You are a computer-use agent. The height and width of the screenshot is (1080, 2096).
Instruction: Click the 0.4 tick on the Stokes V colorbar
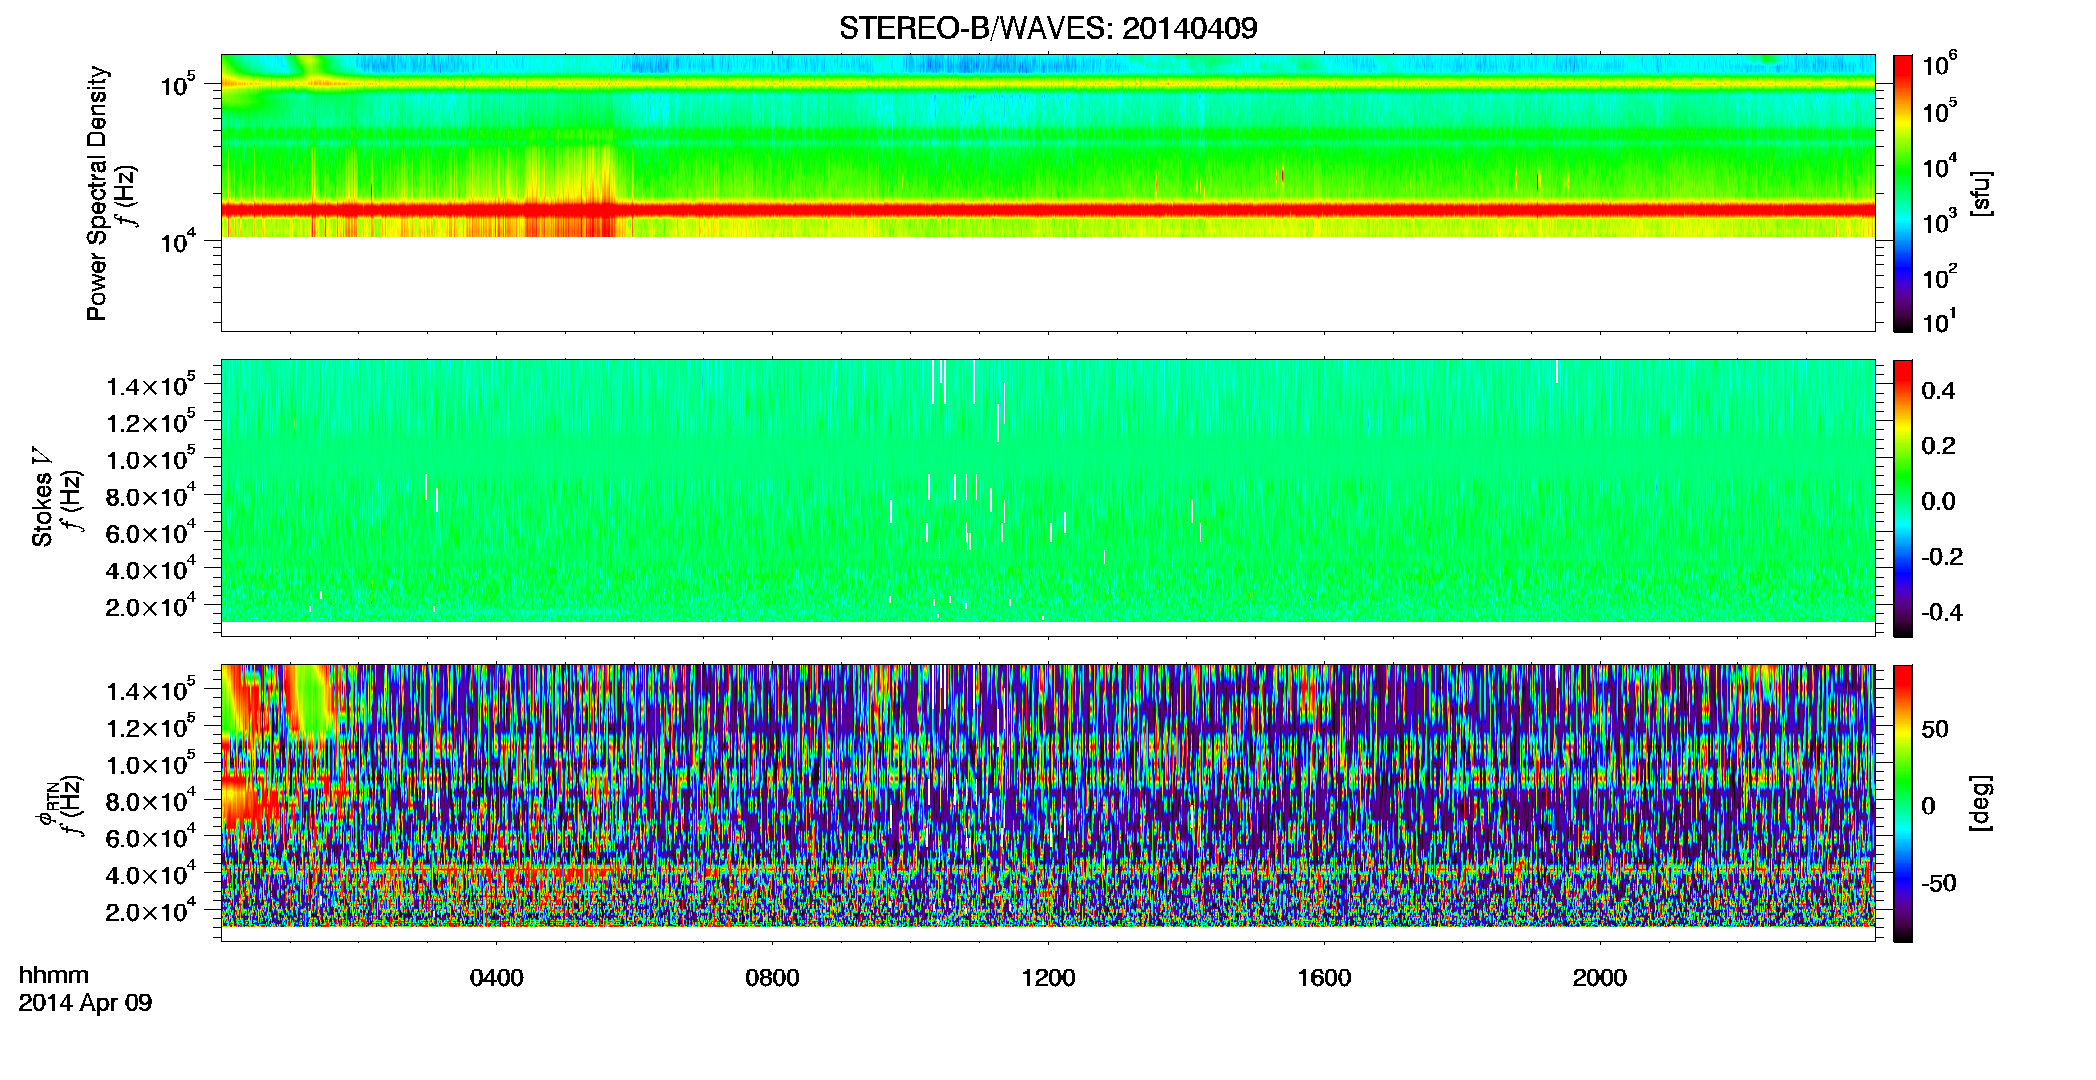1939,391
